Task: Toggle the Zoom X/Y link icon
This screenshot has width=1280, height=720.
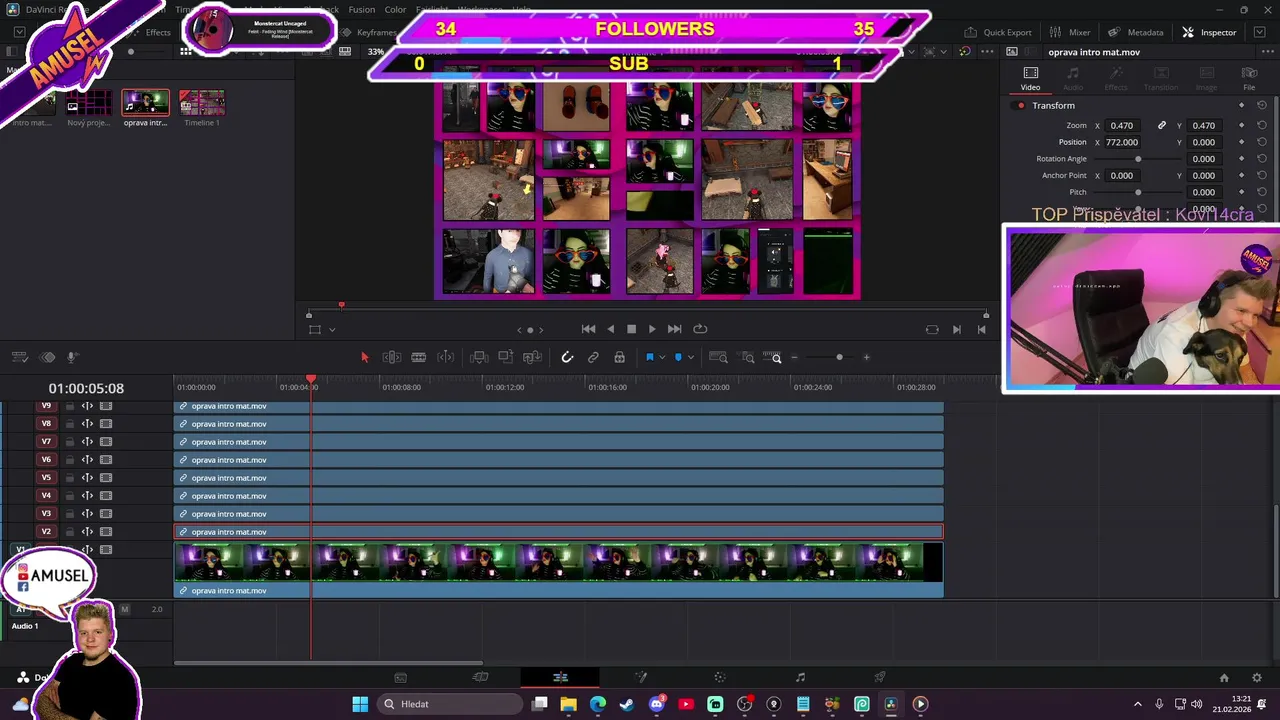Action: click(x=1162, y=126)
